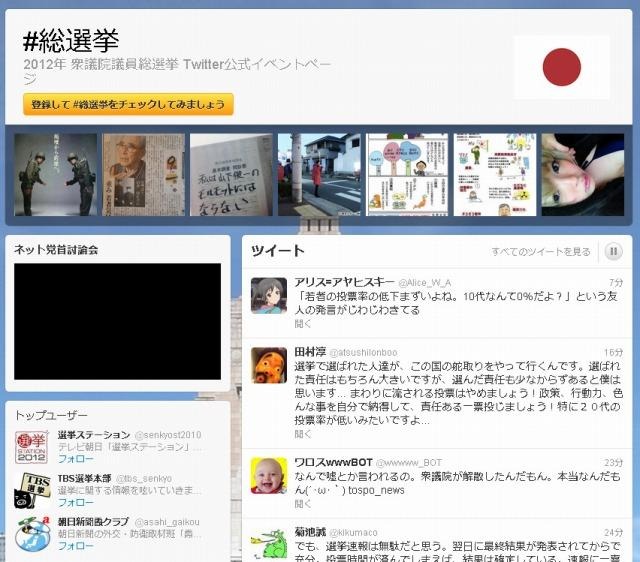Click the 選挙ステーション 2012 logo icon
The width and height of the screenshot is (640, 562).
pos(32,446)
